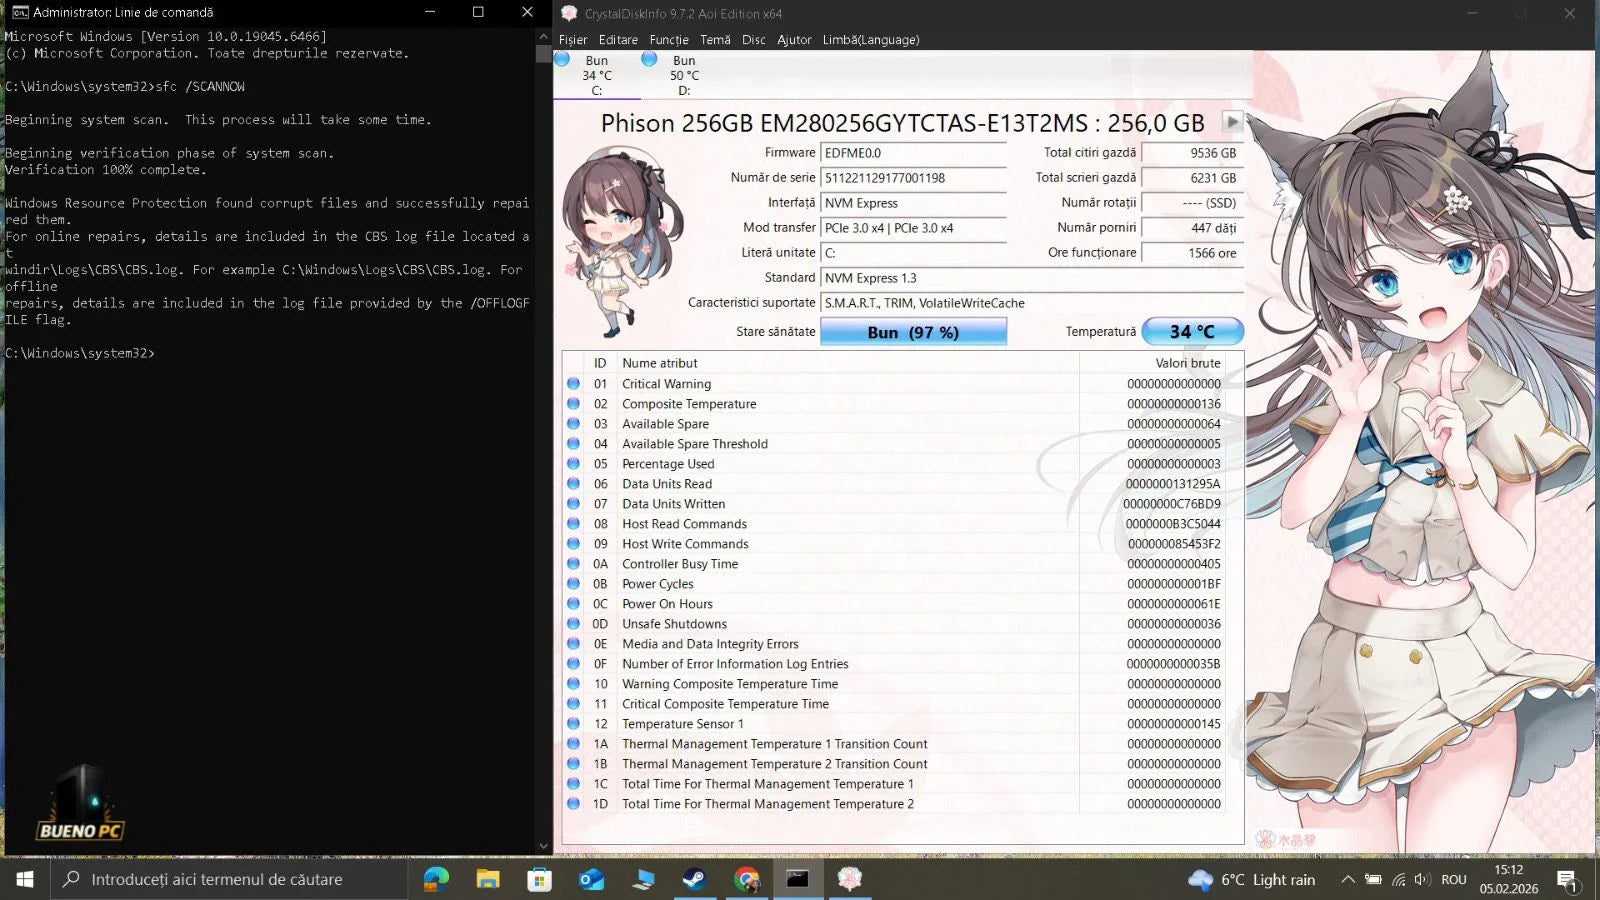The image size is (1600, 900).
Task: Open Microsoft Store from the taskbar
Action: click(x=540, y=879)
